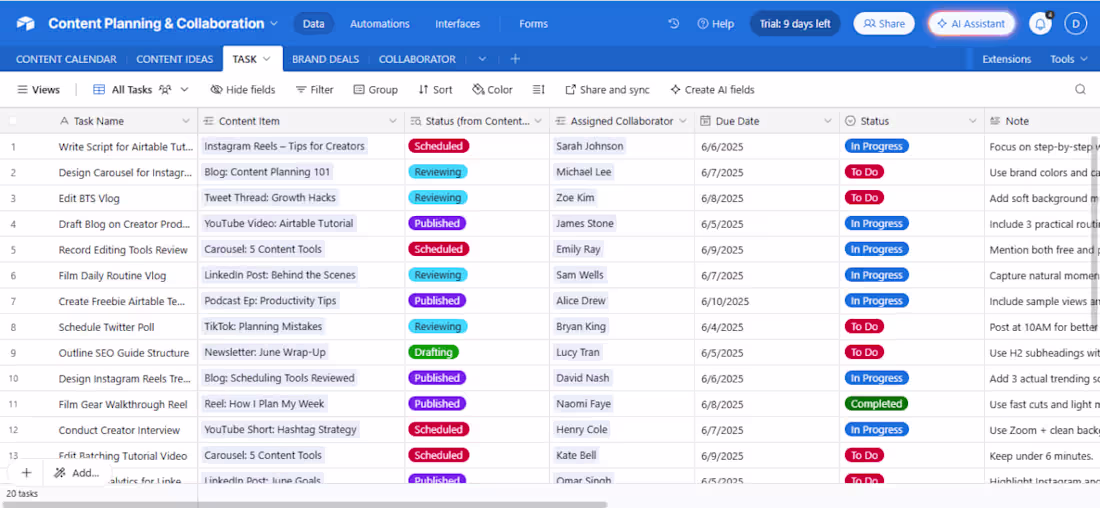Open the TASK tab dropdown chevron
Viewport: 1100px width, 508px height.
pos(267,59)
